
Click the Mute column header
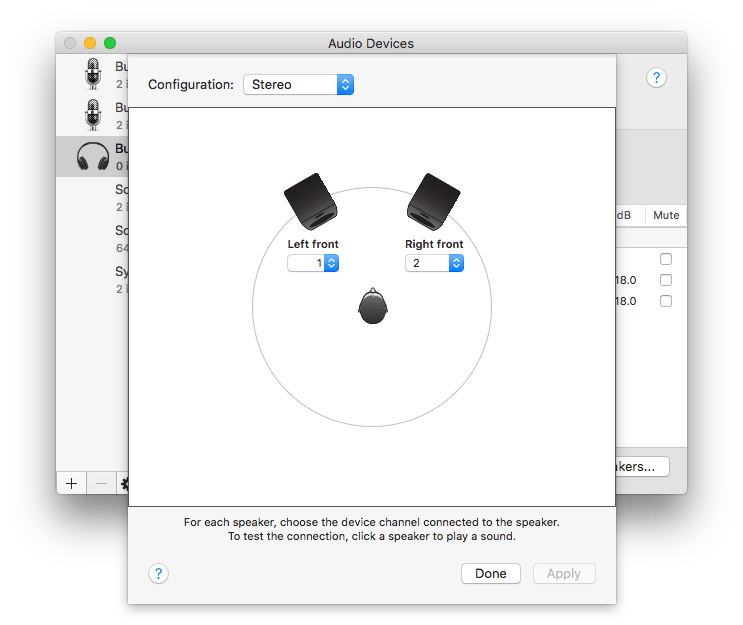[666, 215]
